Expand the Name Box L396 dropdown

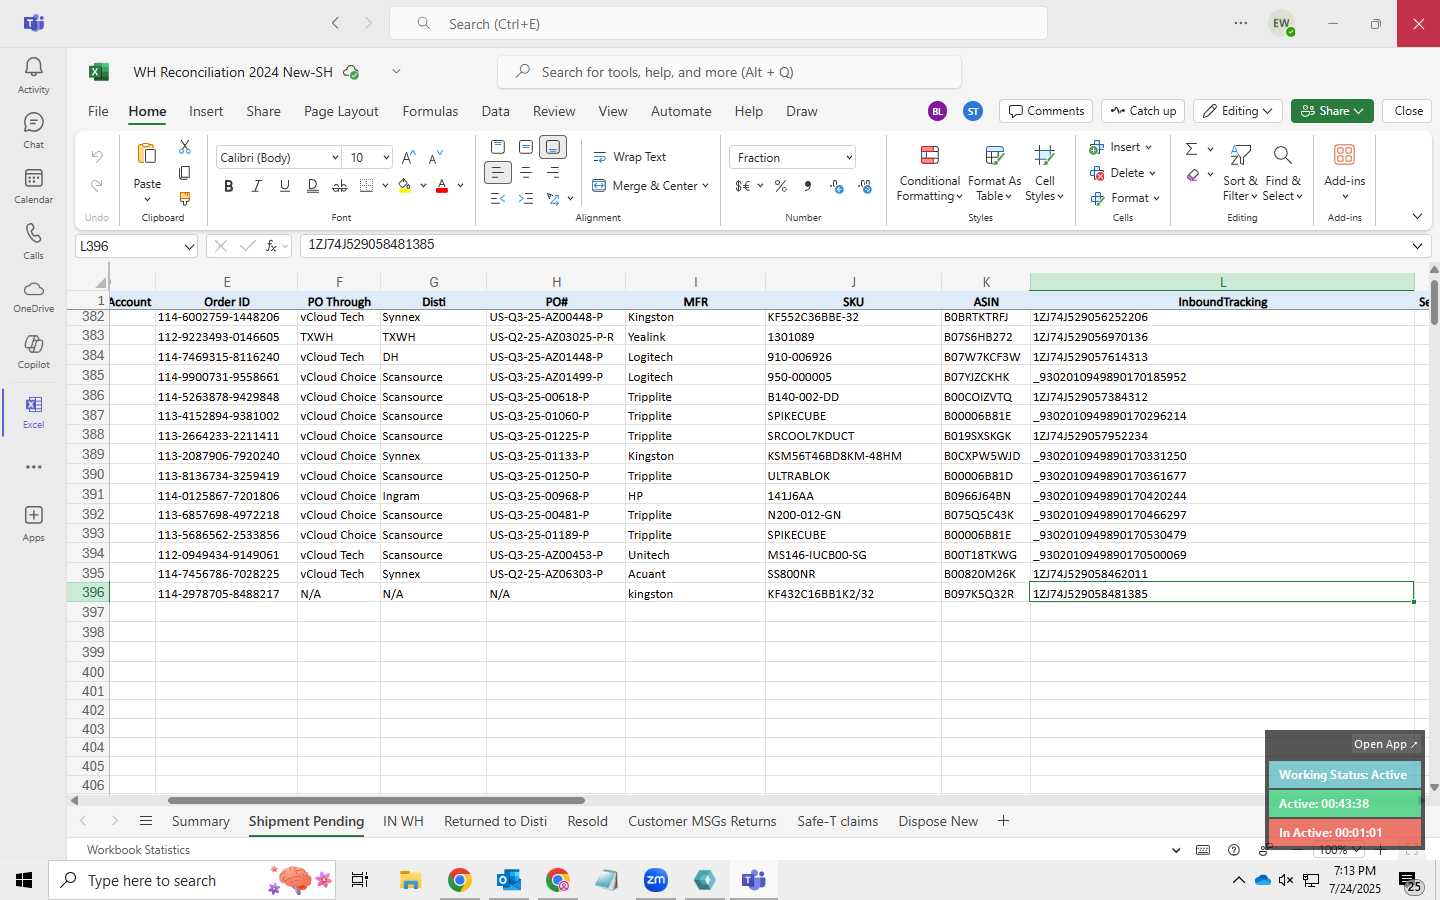[x=189, y=246]
